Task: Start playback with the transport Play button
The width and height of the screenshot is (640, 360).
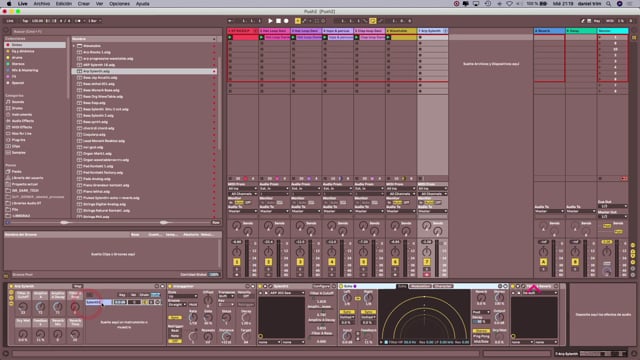Action: click(x=270, y=21)
